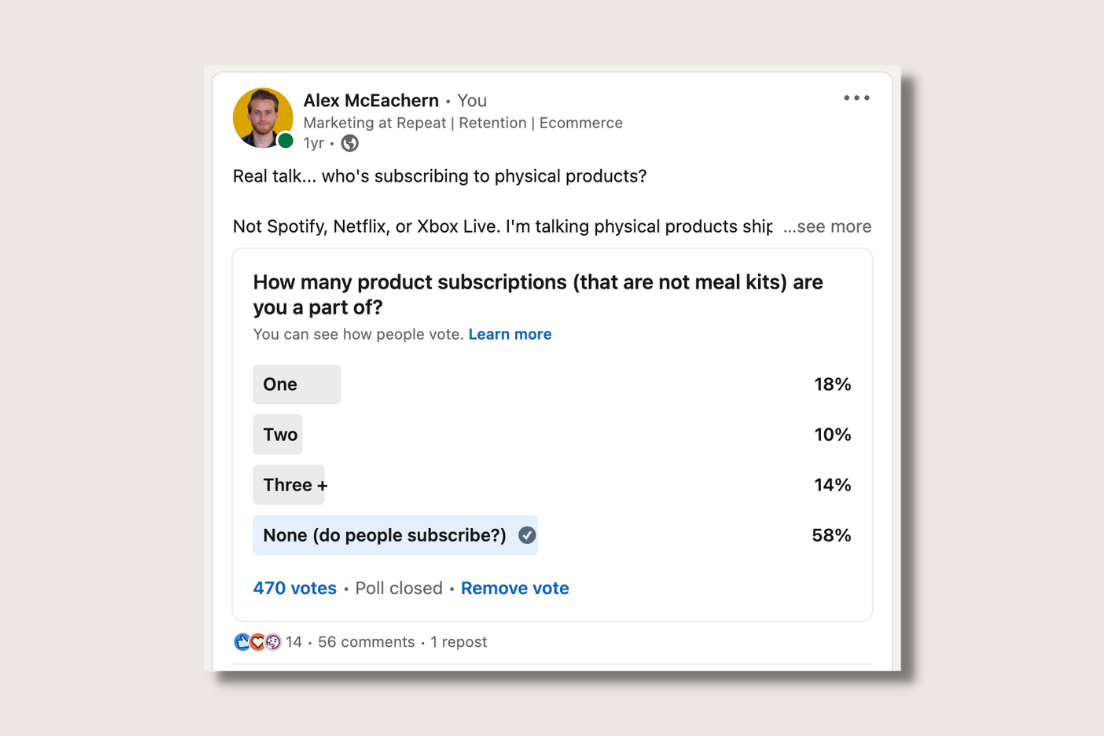Click the green online status indicator
Viewport: 1104px width, 736px height.
[x=285, y=139]
